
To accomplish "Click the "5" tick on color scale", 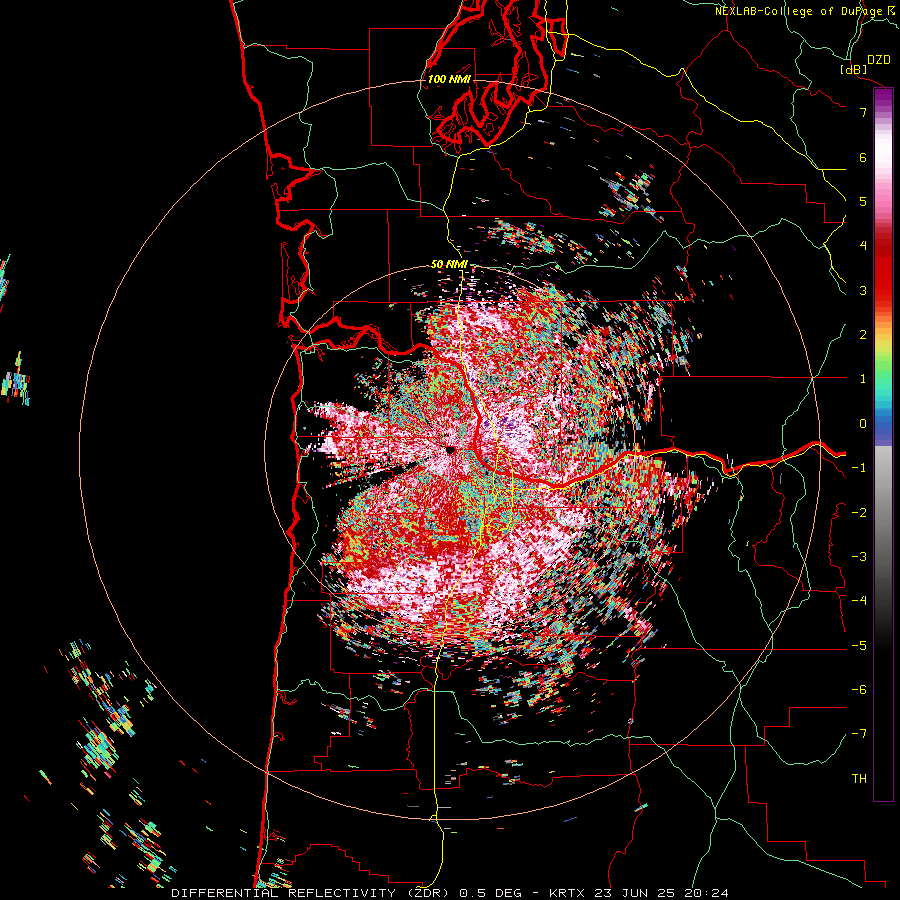I will (x=863, y=201).
